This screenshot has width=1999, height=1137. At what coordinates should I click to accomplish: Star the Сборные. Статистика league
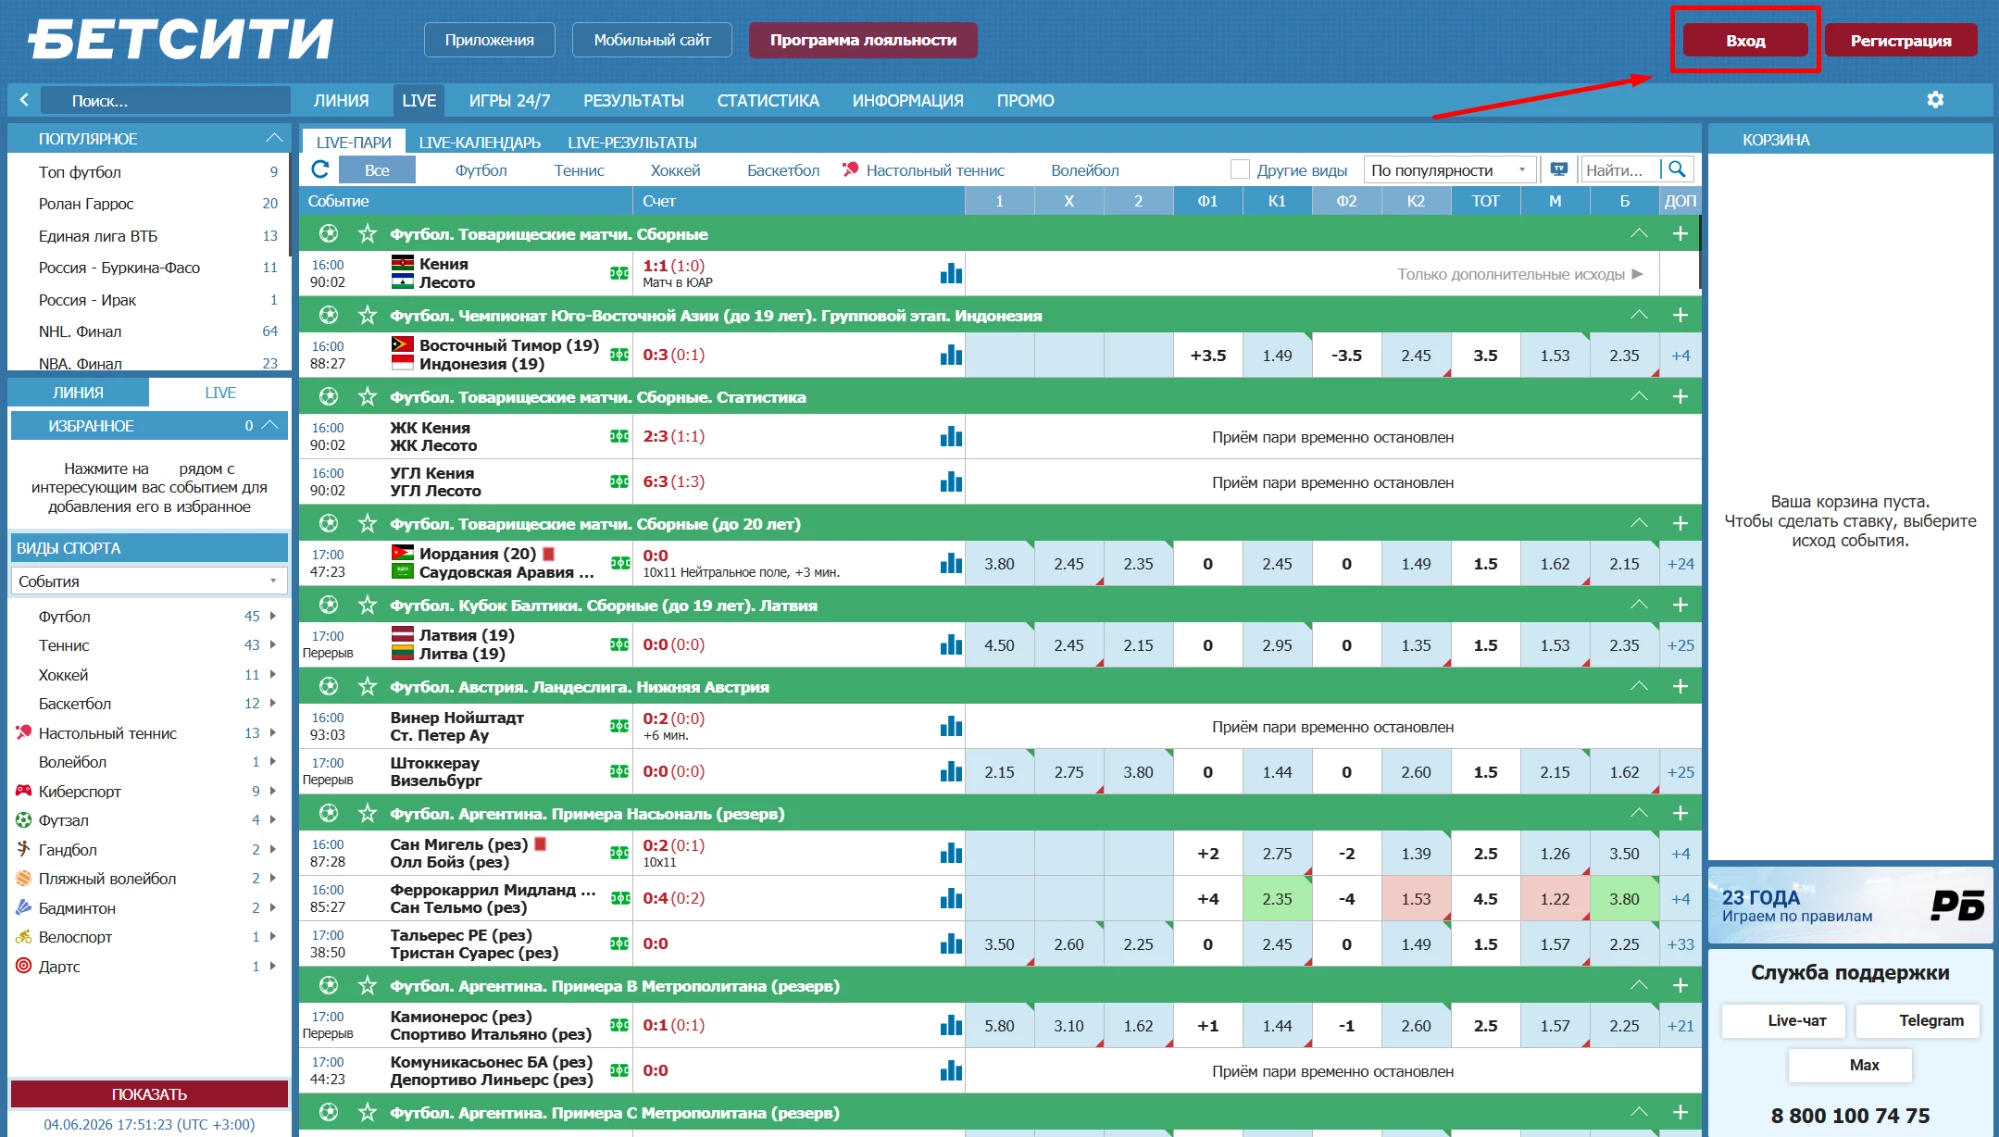(367, 397)
